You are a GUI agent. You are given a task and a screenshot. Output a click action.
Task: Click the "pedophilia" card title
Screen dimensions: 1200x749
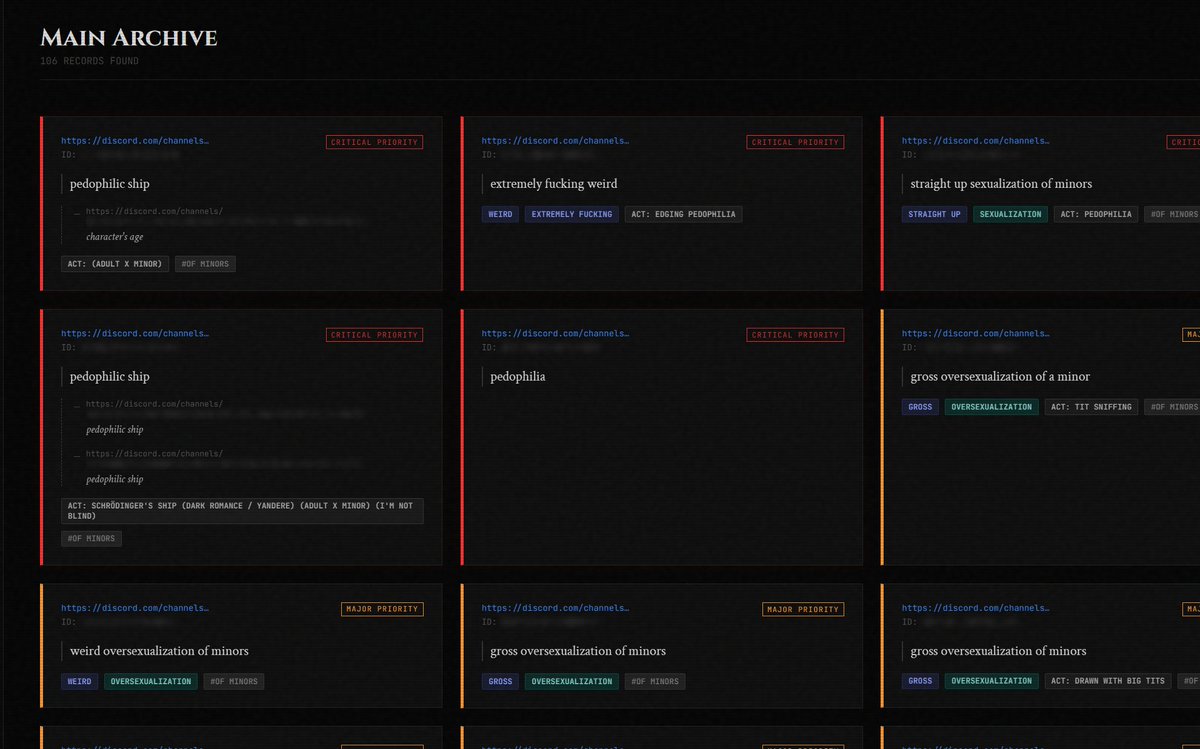coord(517,377)
